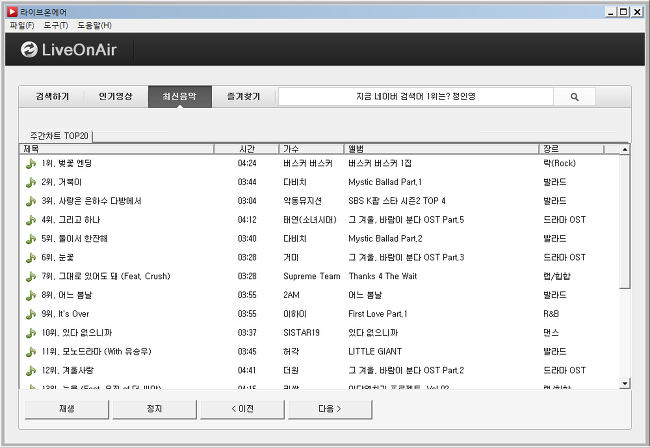Click the magnifier search icon button
650x448 pixels.
click(x=574, y=97)
